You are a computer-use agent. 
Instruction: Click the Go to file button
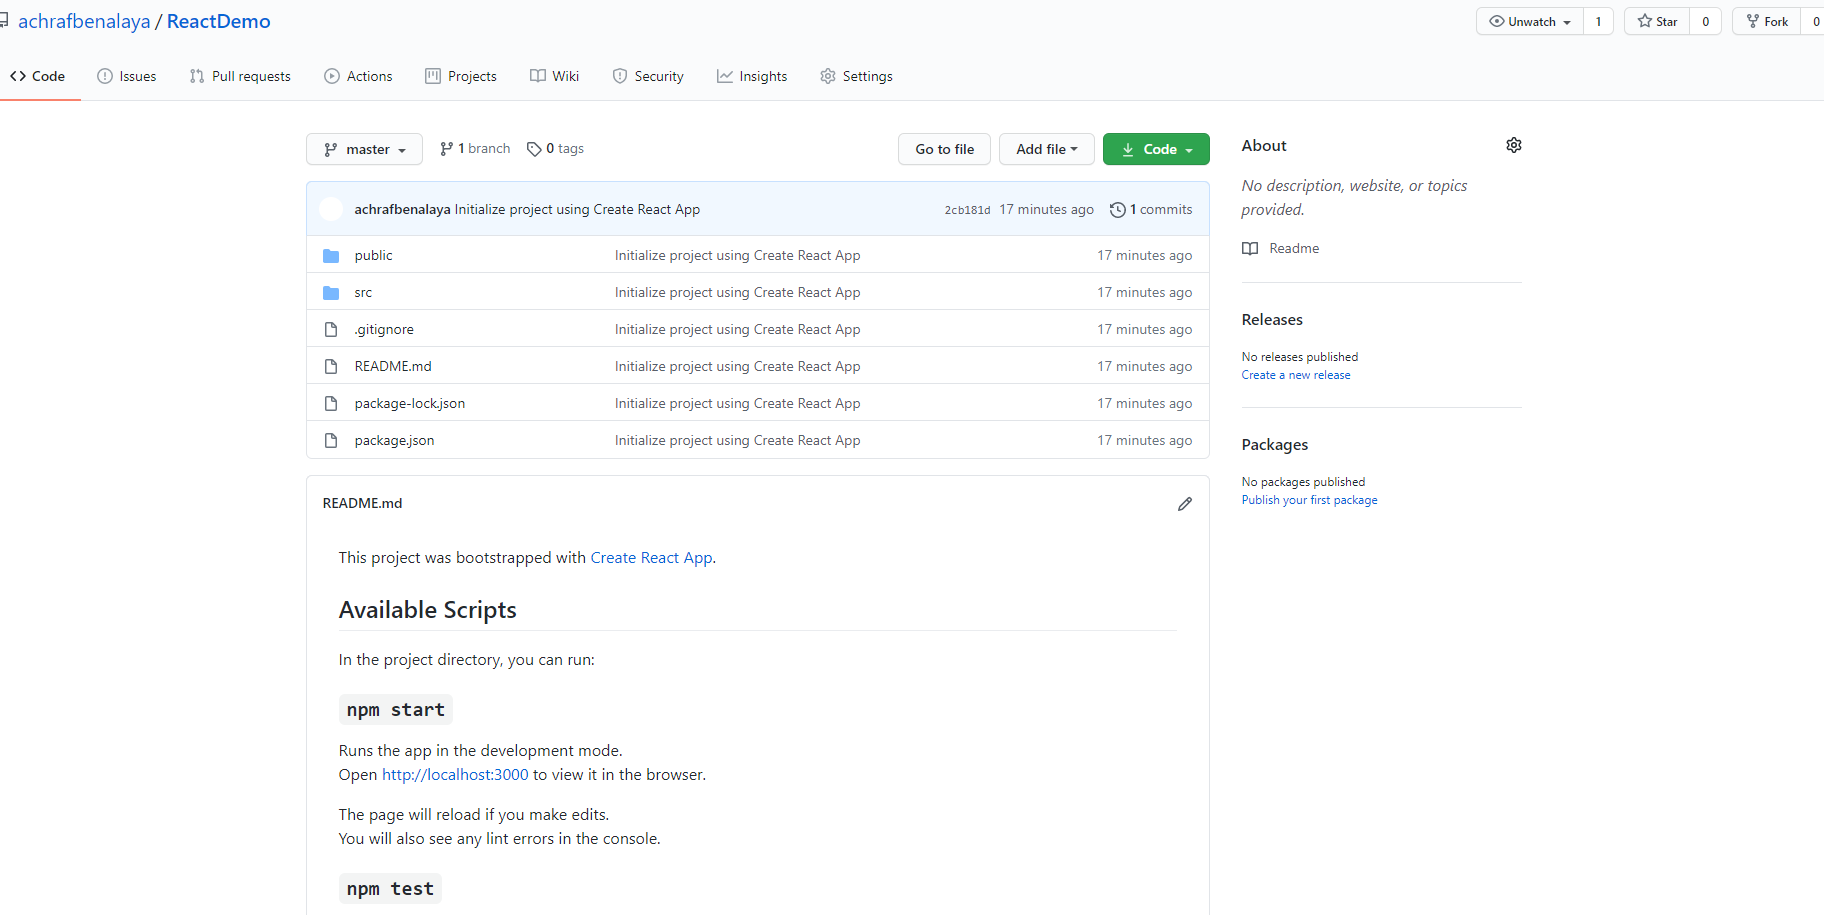point(943,148)
